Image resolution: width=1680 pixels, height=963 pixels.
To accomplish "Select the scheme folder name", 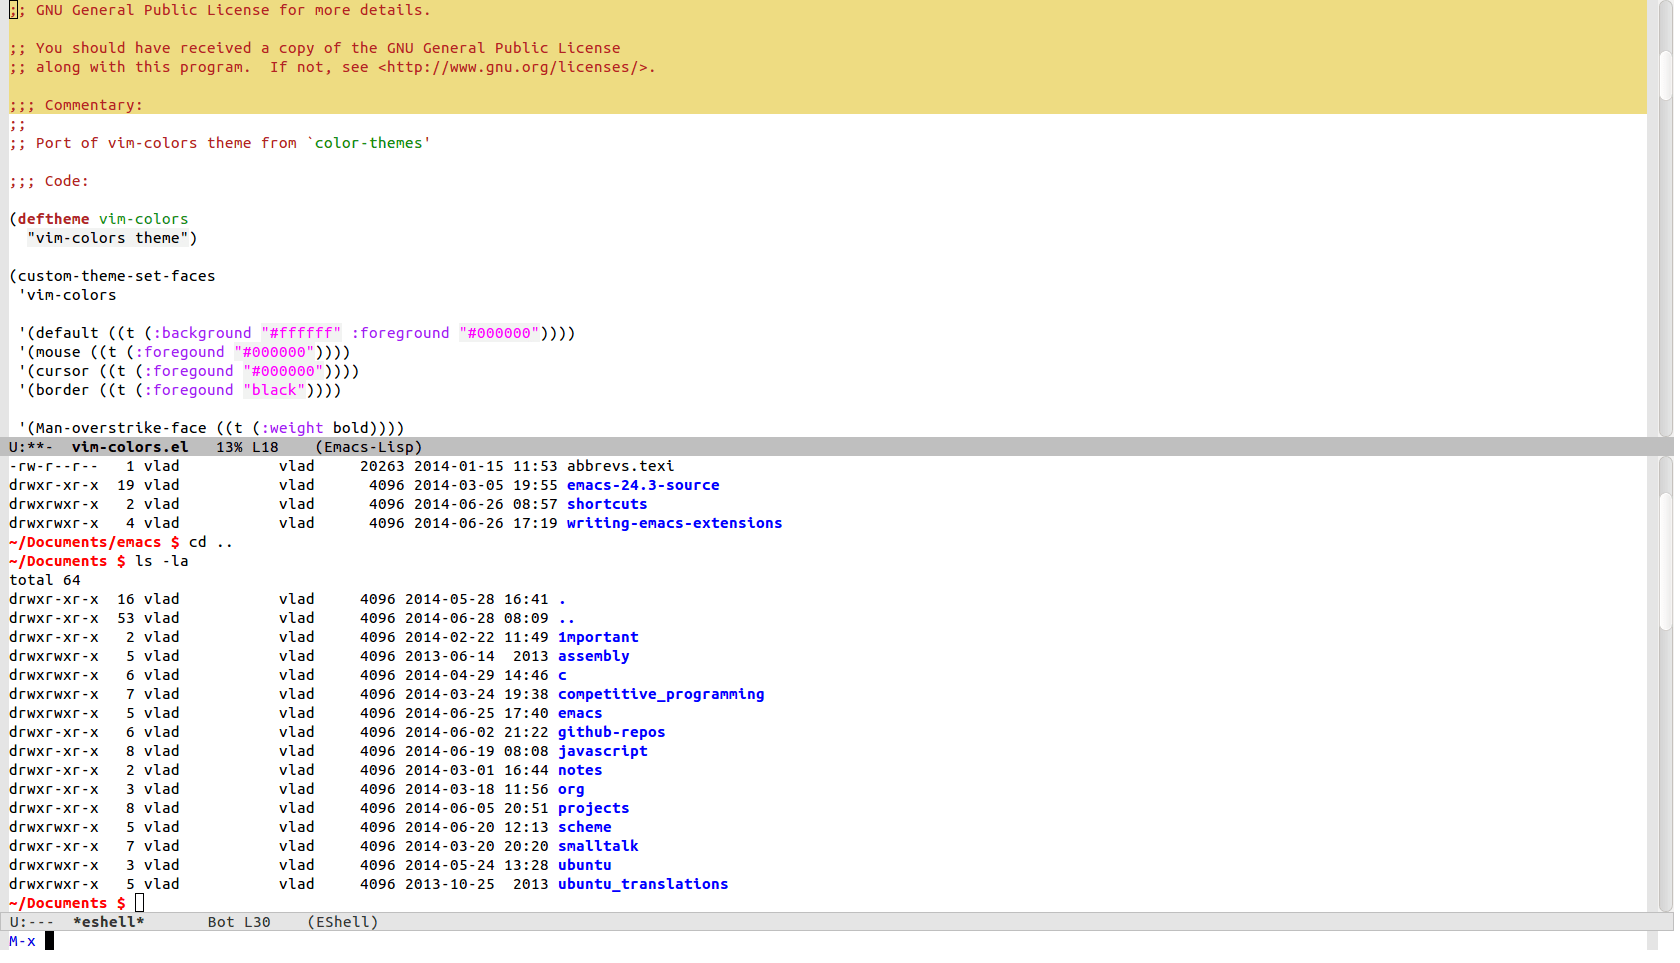I will click(585, 827).
